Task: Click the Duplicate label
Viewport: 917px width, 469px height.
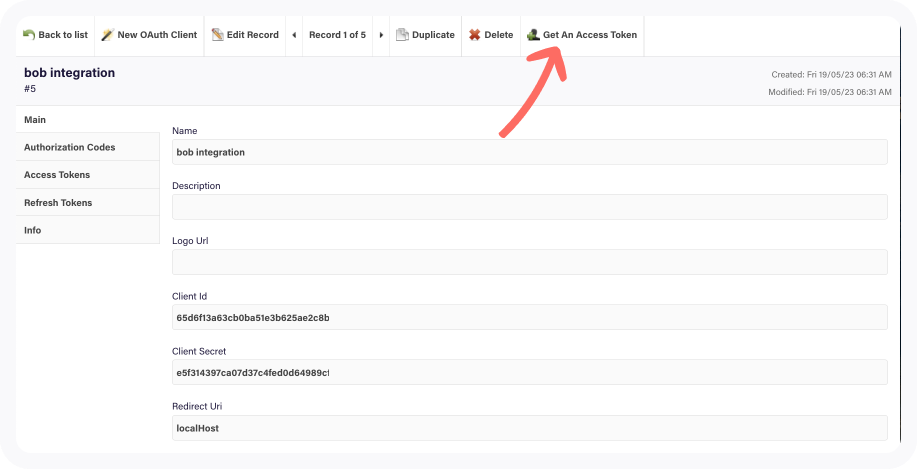Action: pos(433,35)
